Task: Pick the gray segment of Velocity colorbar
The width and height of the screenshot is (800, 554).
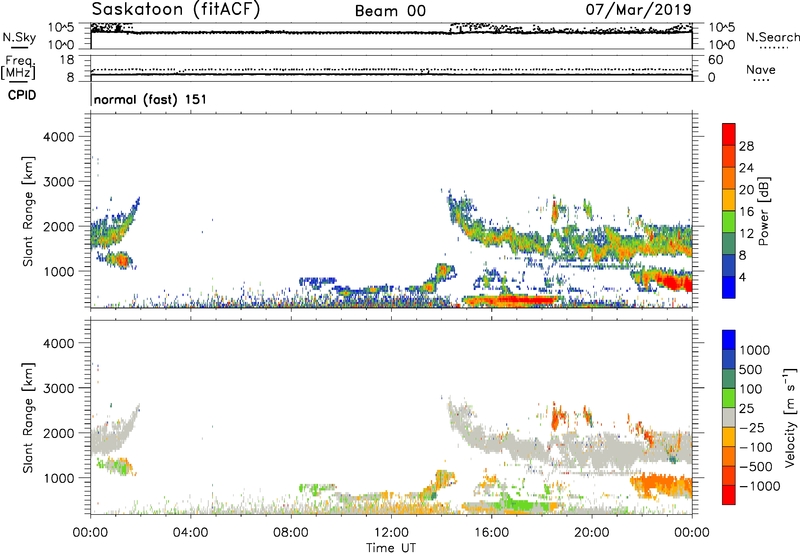Action: click(729, 418)
